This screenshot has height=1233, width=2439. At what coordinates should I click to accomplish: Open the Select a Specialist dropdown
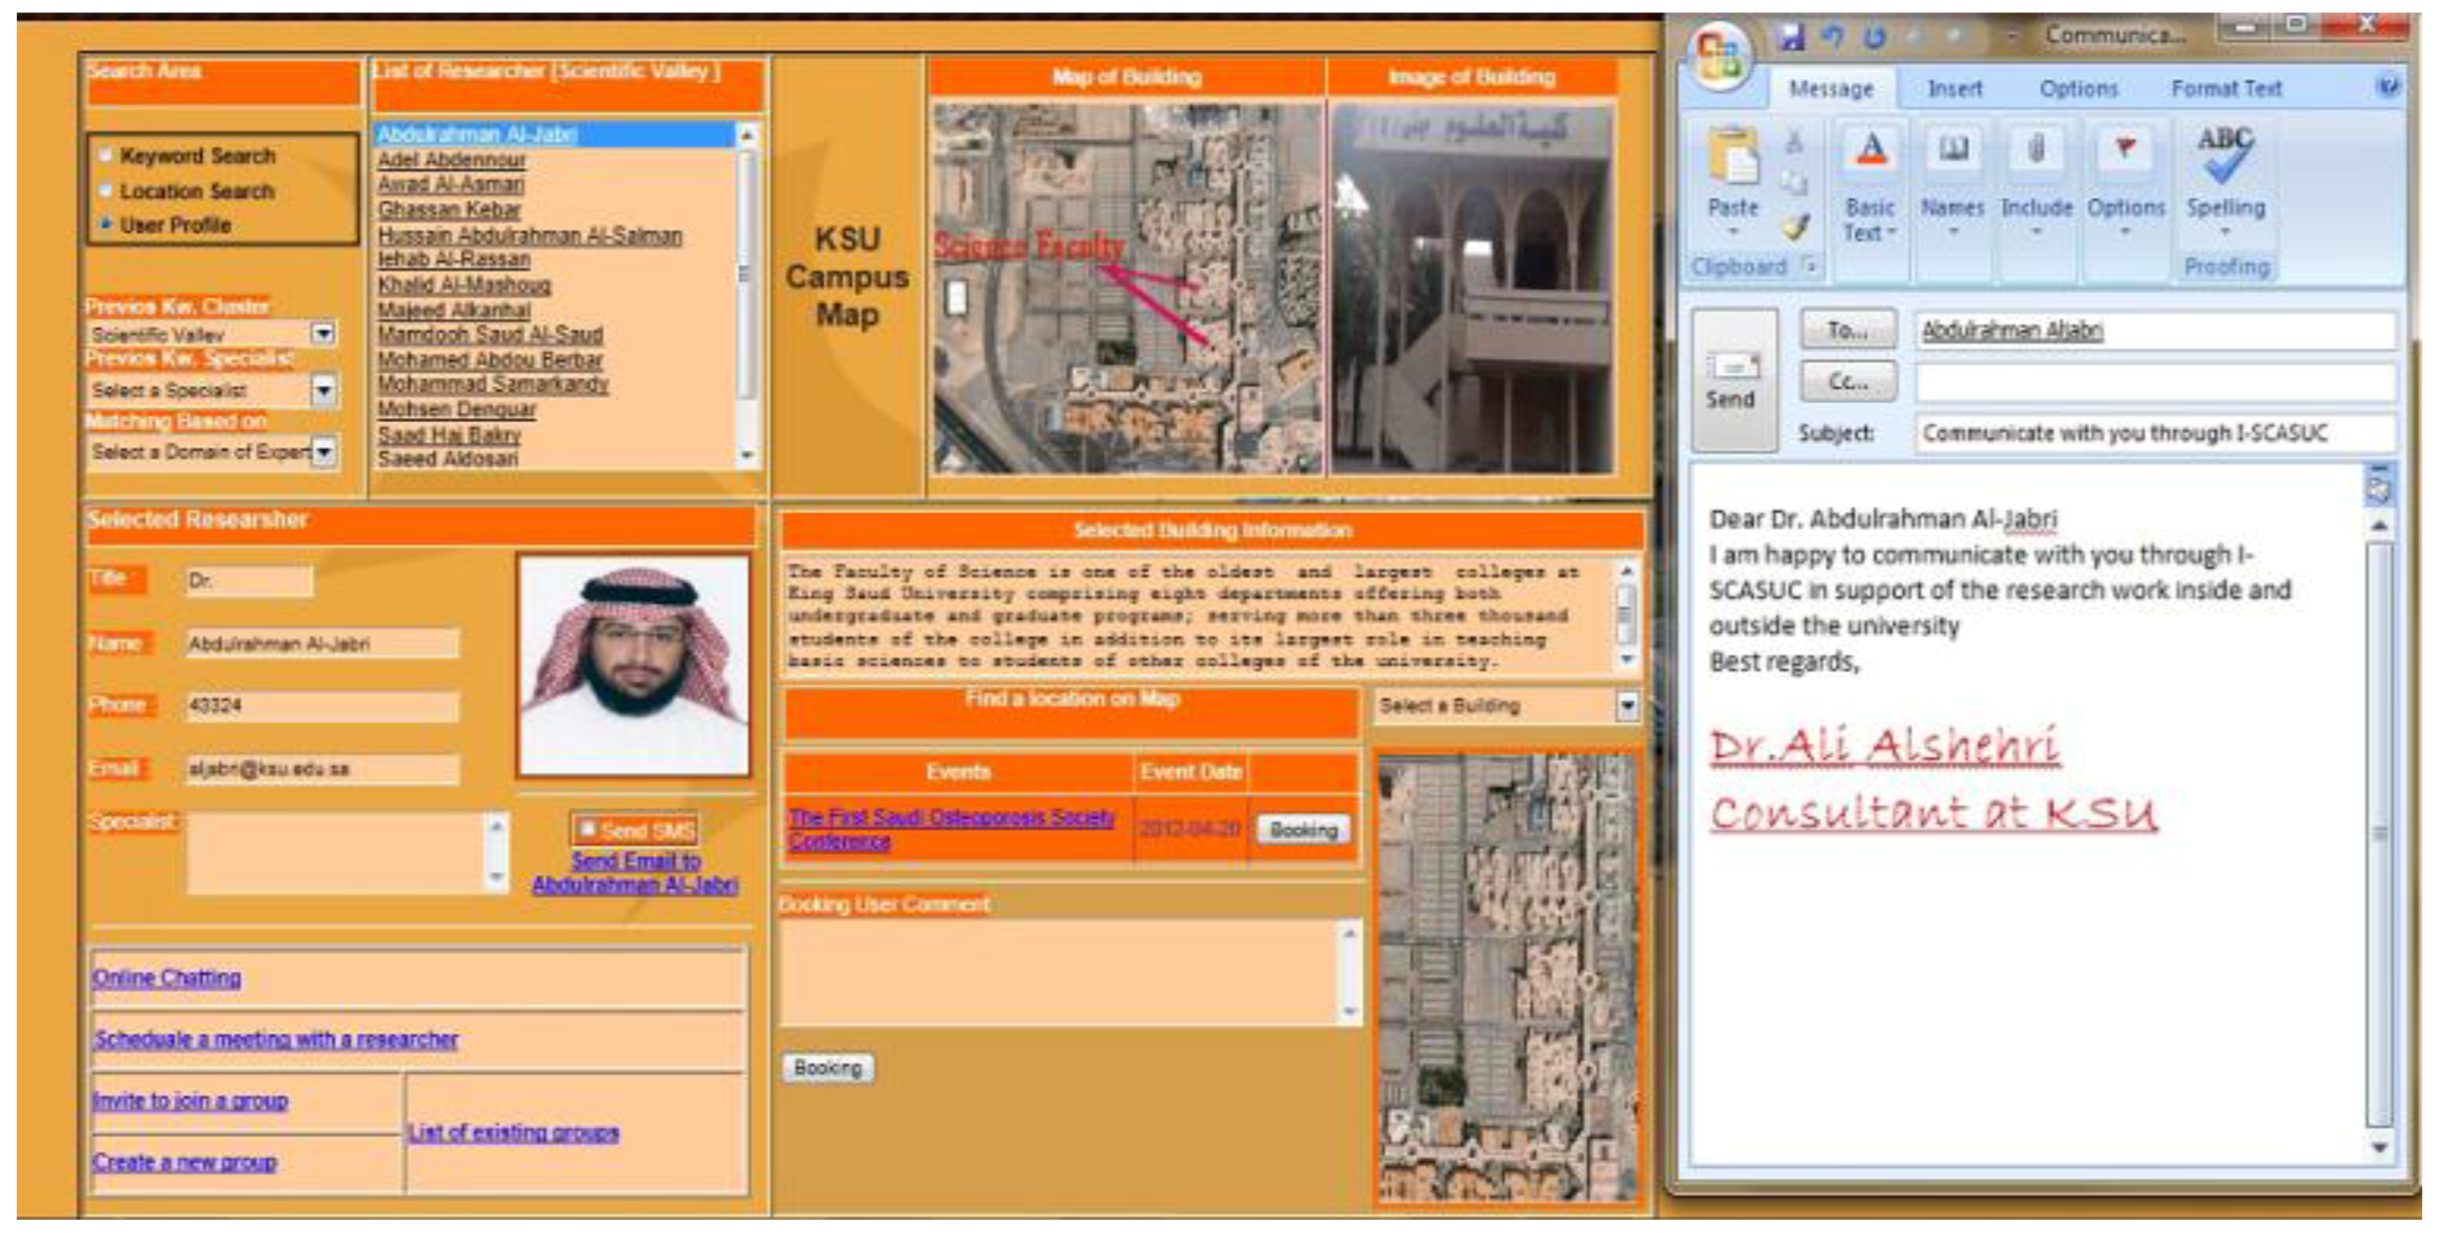click(323, 389)
